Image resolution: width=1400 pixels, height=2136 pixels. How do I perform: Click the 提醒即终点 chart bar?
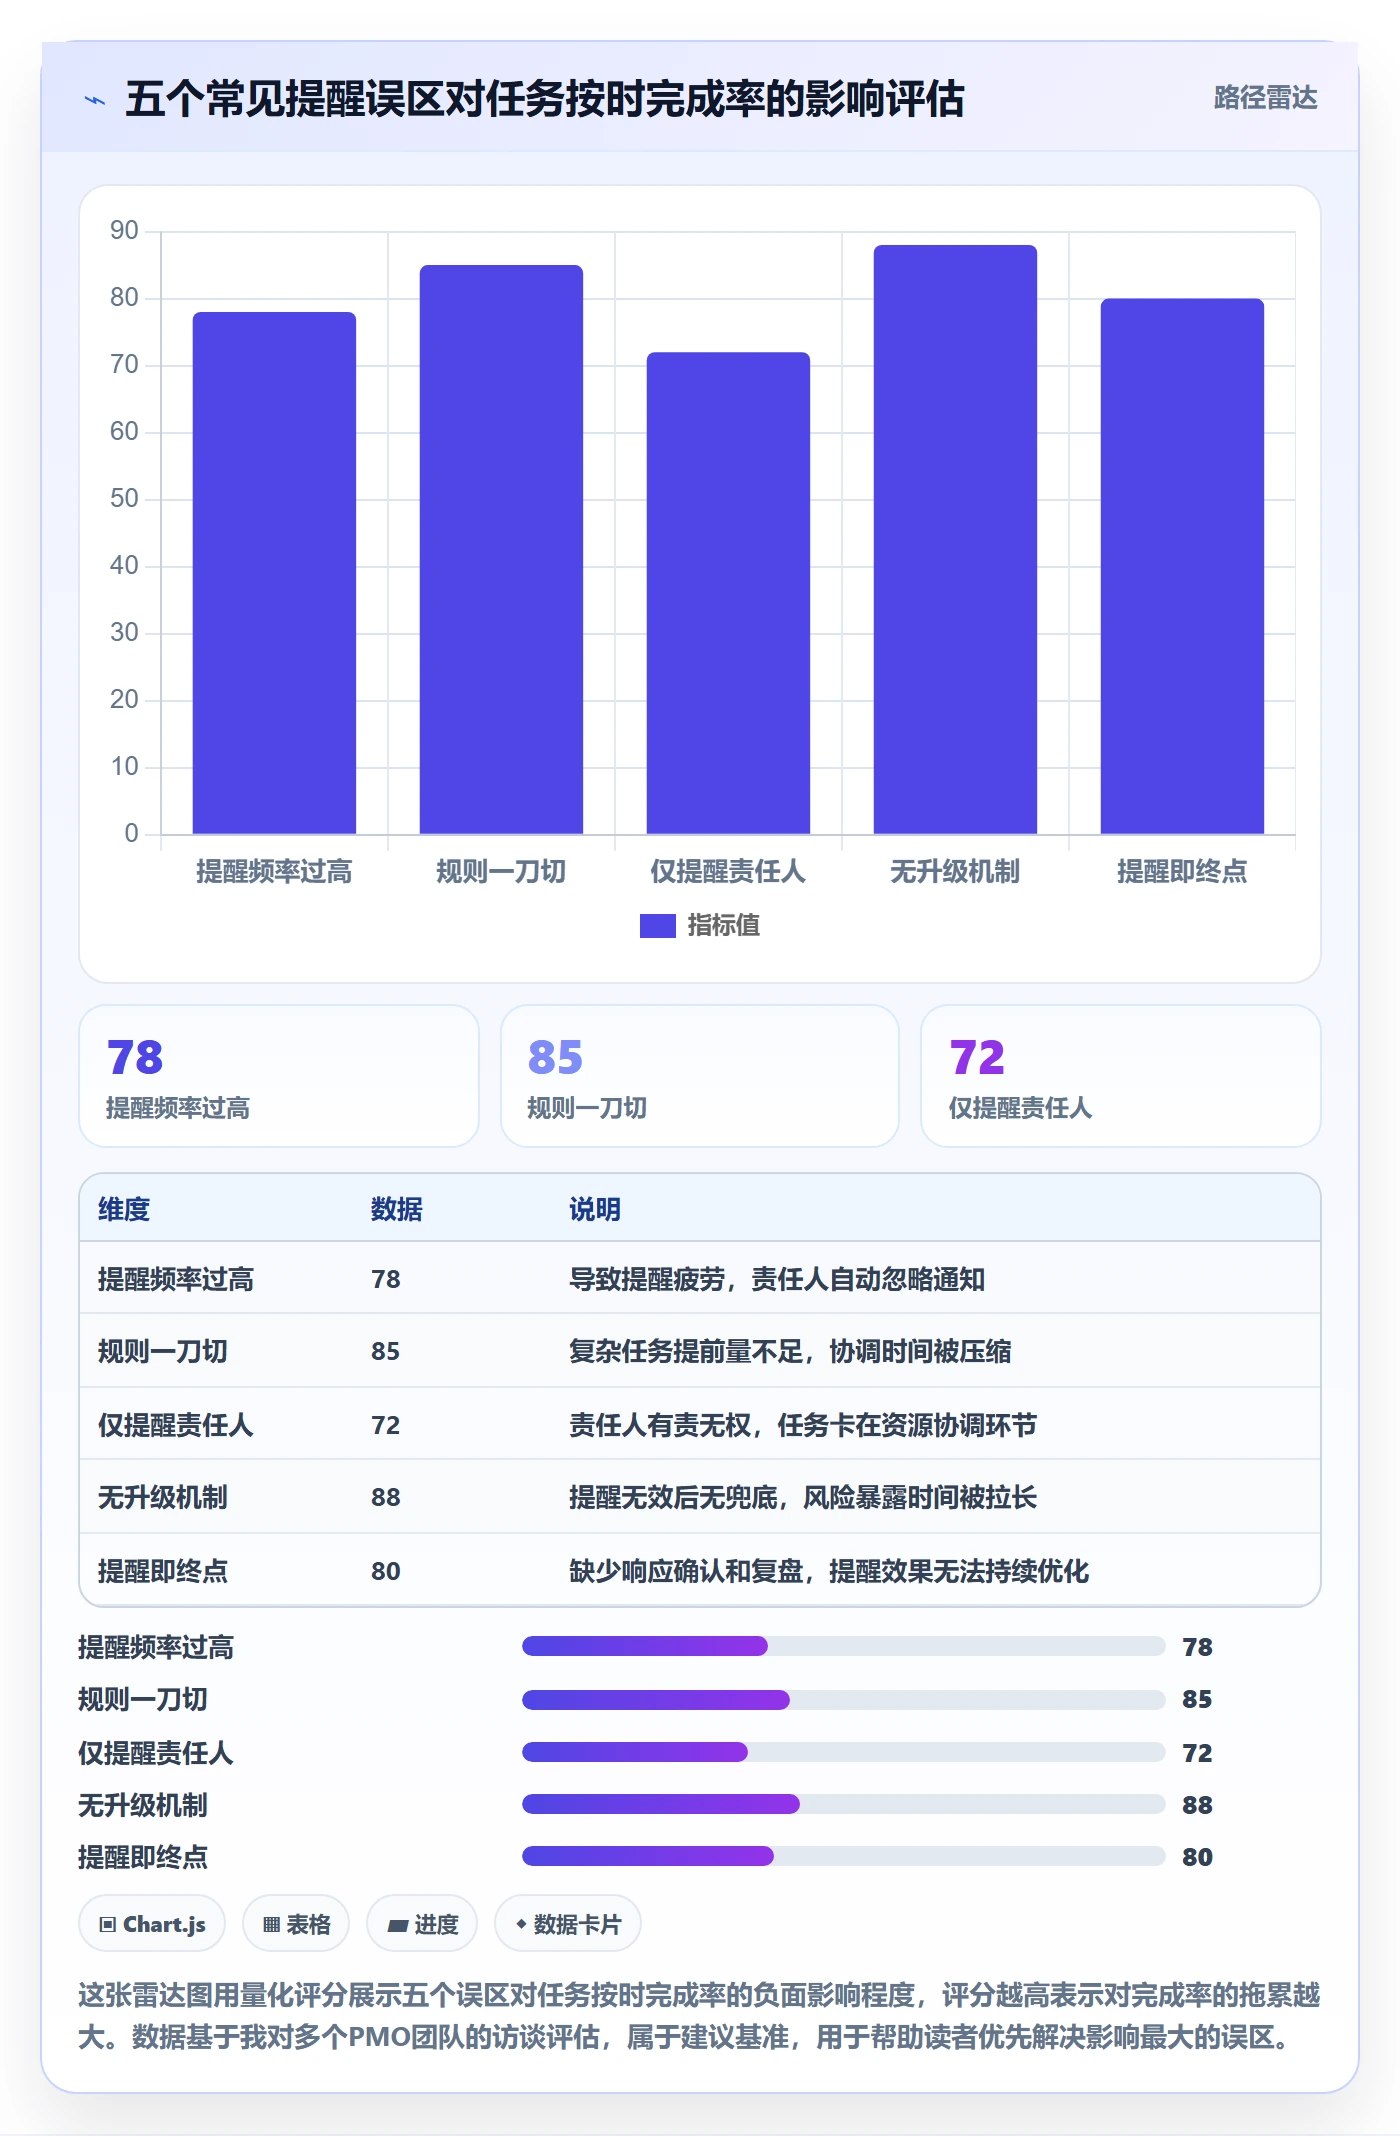pyautogui.click(x=1182, y=566)
